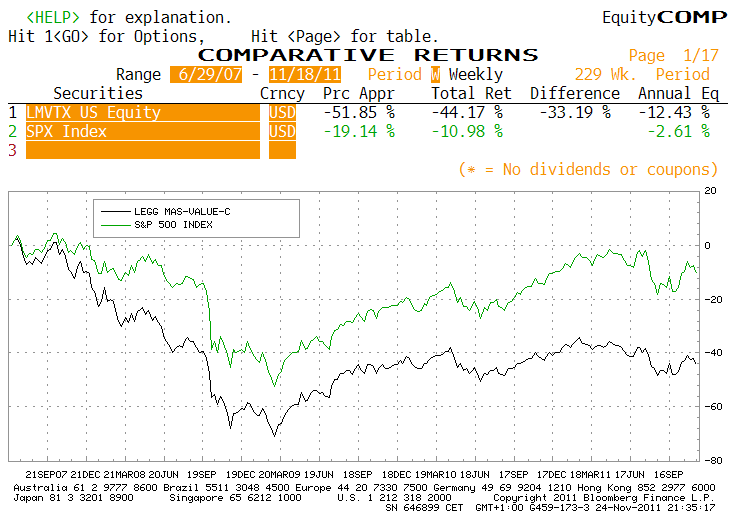This screenshot has height=527, width=736.
Task: Click the Difference column header
Action: click(575, 93)
